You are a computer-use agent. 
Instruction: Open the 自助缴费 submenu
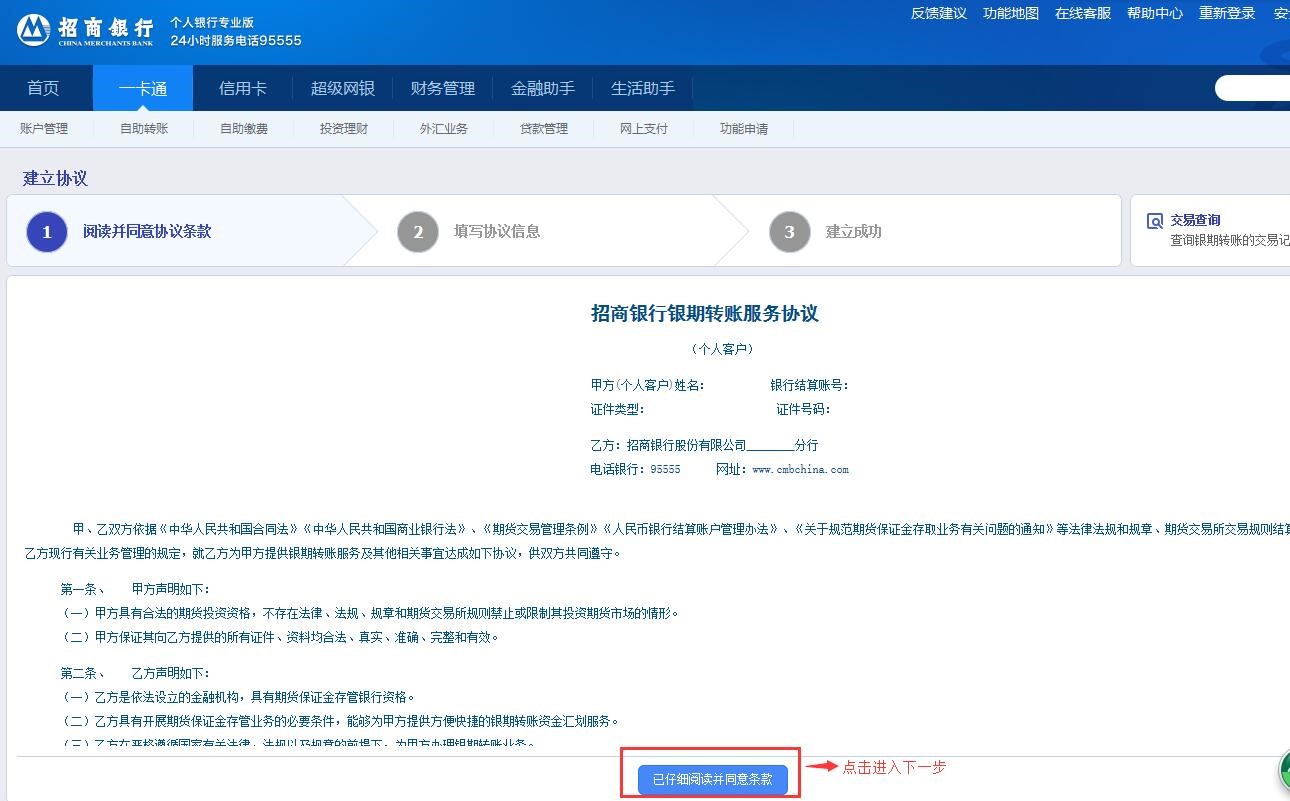(x=244, y=129)
